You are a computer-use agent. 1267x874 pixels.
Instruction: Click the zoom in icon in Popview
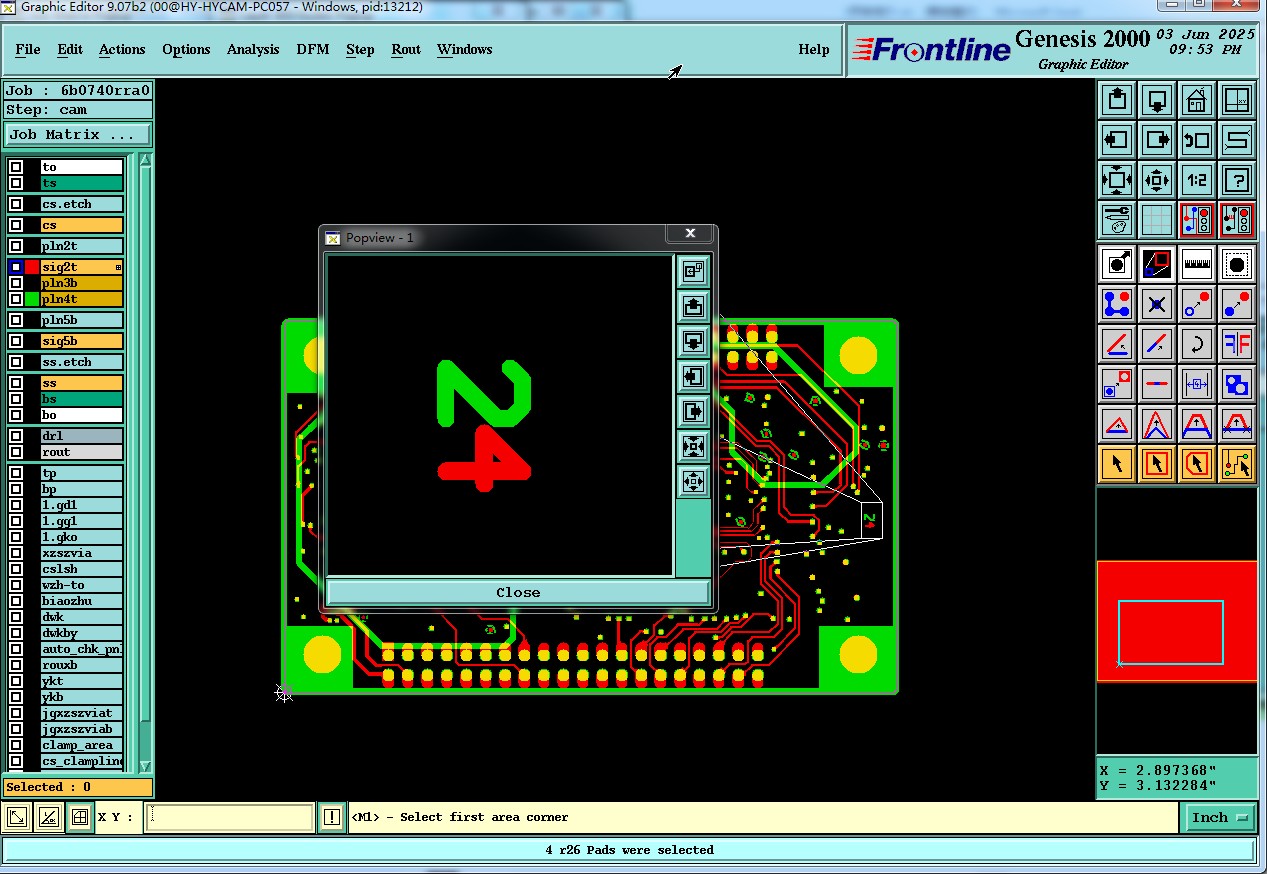click(694, 446)
